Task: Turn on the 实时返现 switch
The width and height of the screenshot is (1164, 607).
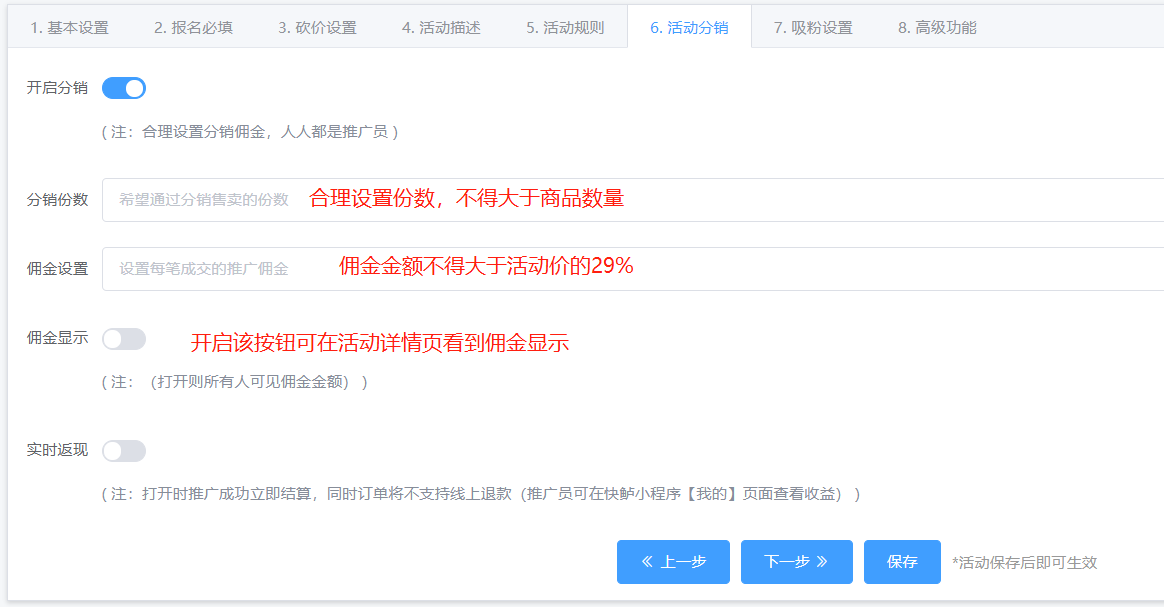Action: coord(124,451)
